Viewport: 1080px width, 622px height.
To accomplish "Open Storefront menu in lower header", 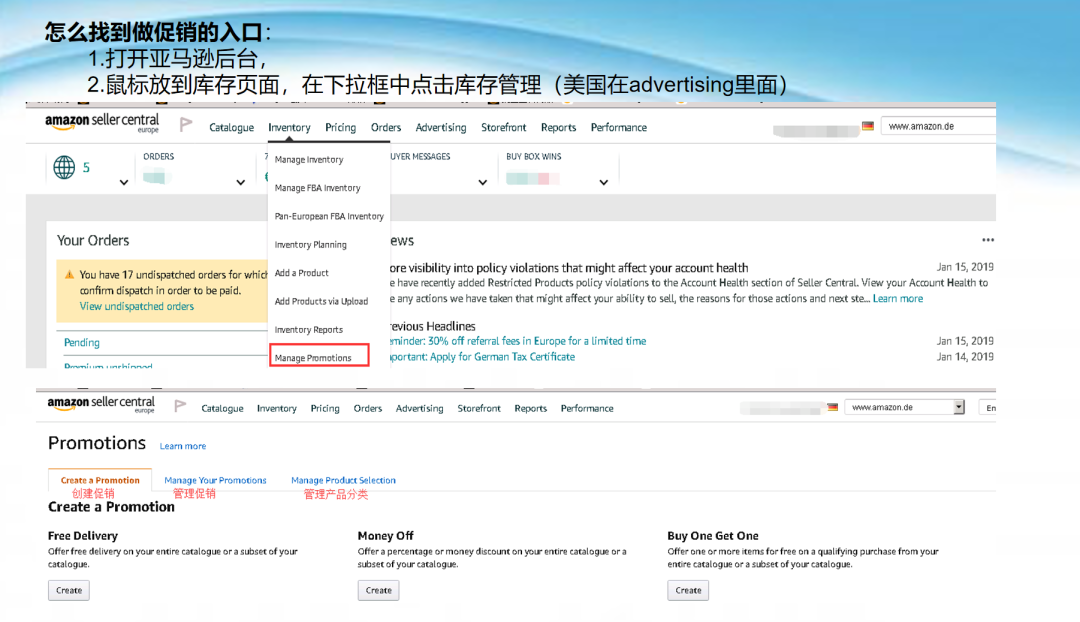I will tap(479, 408).
